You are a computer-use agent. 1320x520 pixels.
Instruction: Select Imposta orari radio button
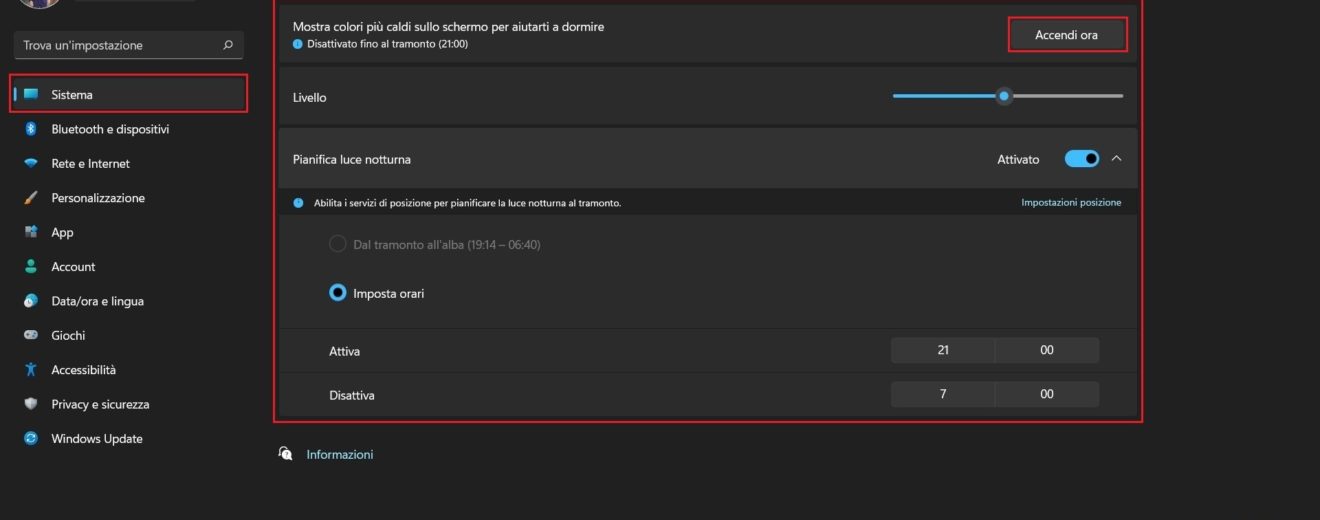(x=338, y=293)
